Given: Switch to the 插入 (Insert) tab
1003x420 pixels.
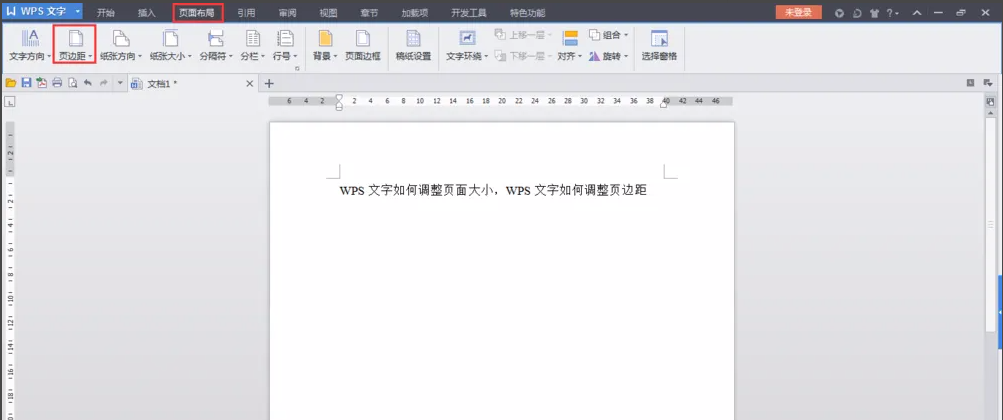Looking at the screenshot, I should point(147,13).
